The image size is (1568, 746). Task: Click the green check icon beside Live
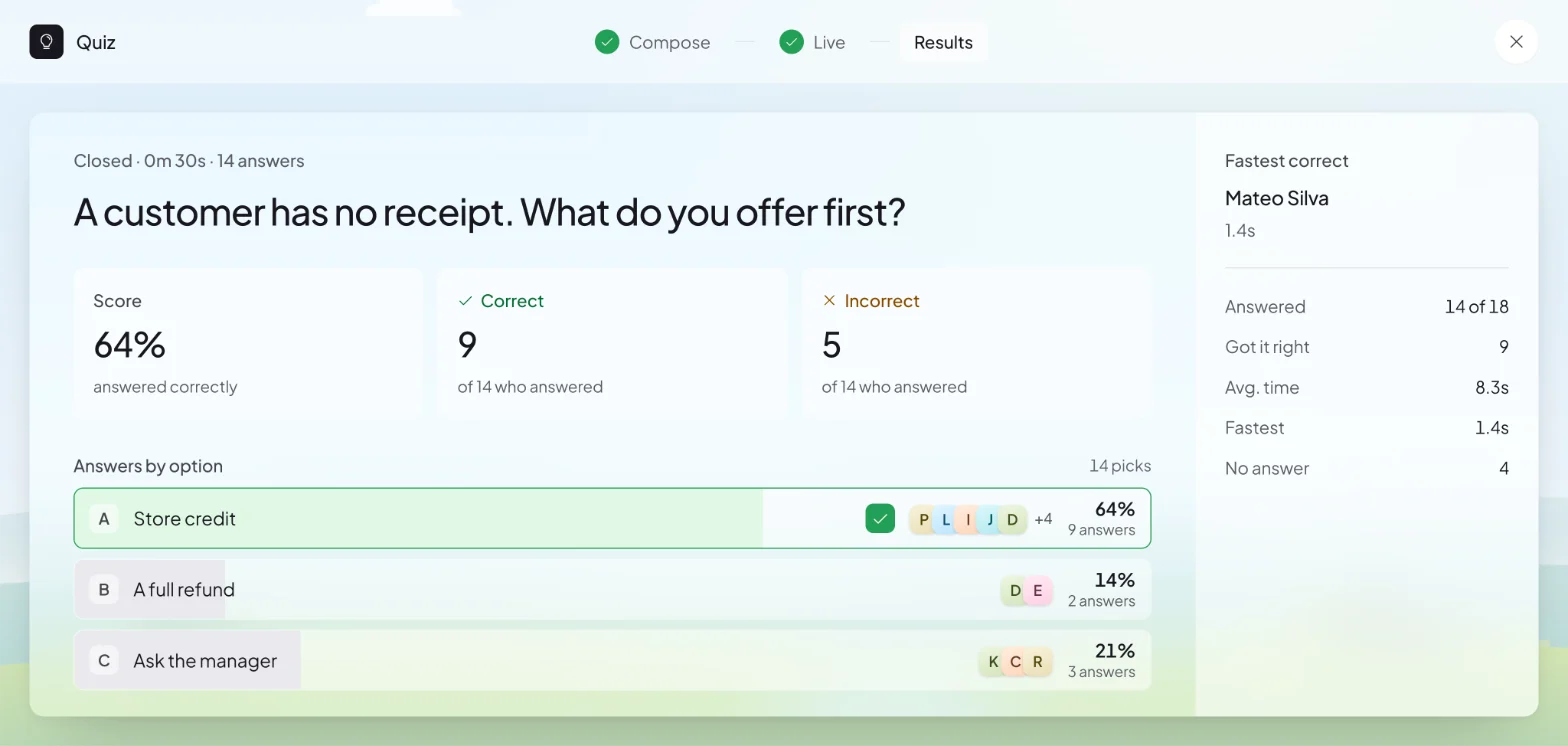point(791,42)
